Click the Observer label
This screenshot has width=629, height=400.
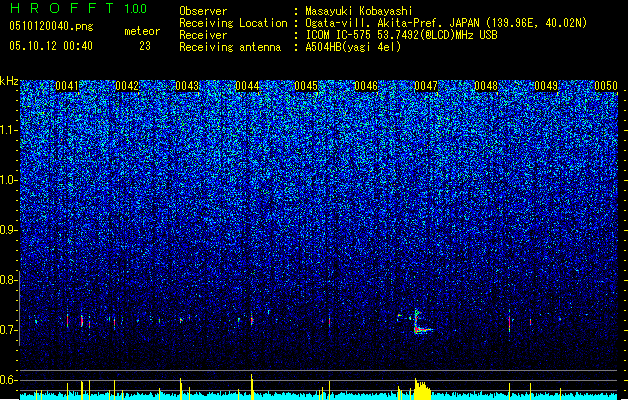click(x=203, y=11)
